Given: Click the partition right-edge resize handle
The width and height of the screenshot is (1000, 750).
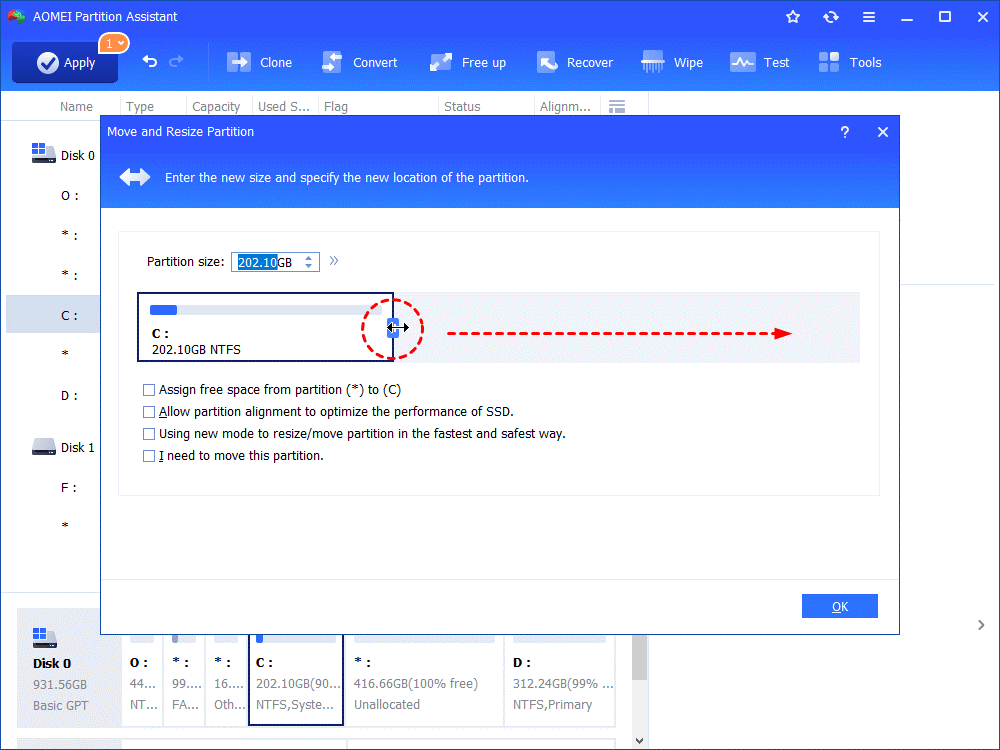Looking at the screenshot, I should pyautogui.click(x=394, y=327).
